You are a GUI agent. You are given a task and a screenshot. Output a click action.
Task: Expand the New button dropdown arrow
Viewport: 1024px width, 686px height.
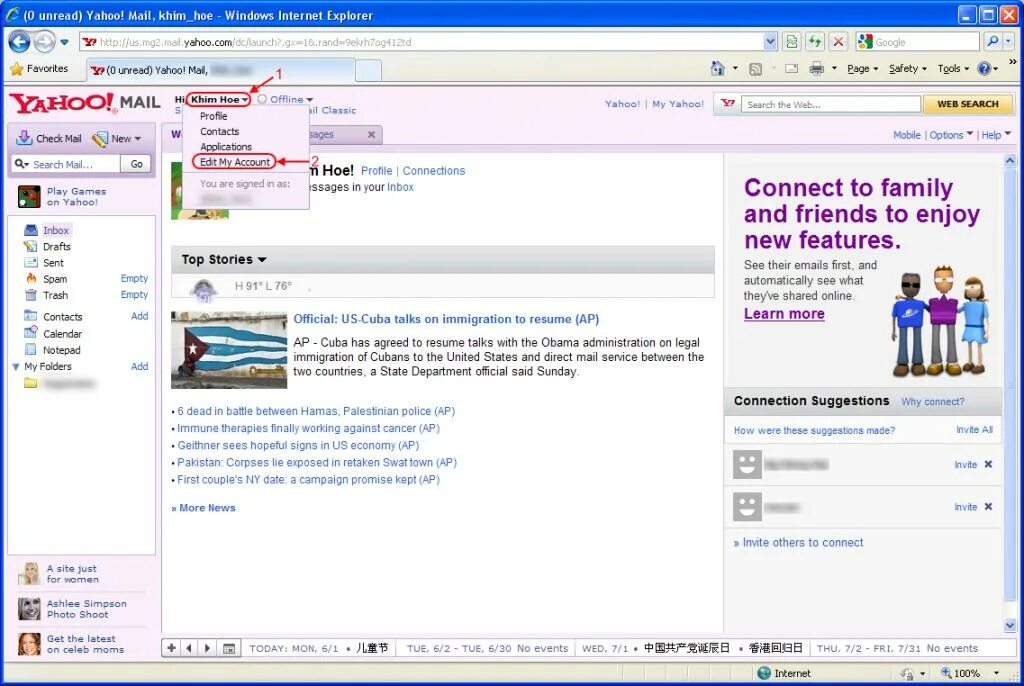[138, 139]
